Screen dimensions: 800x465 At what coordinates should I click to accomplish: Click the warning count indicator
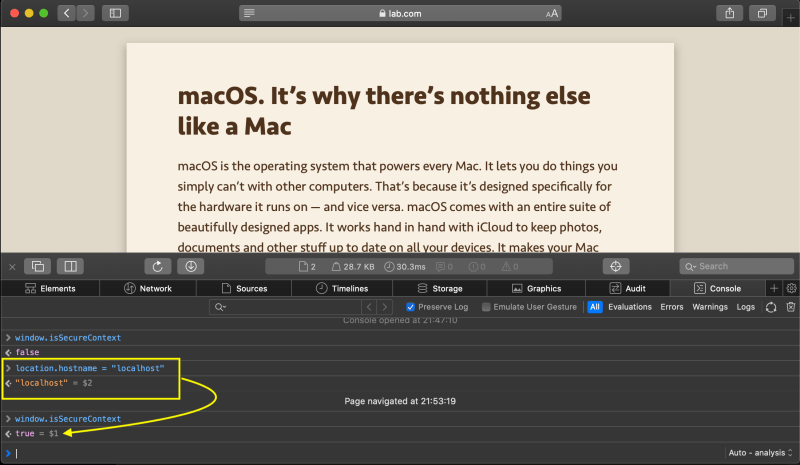pos(510,266)
